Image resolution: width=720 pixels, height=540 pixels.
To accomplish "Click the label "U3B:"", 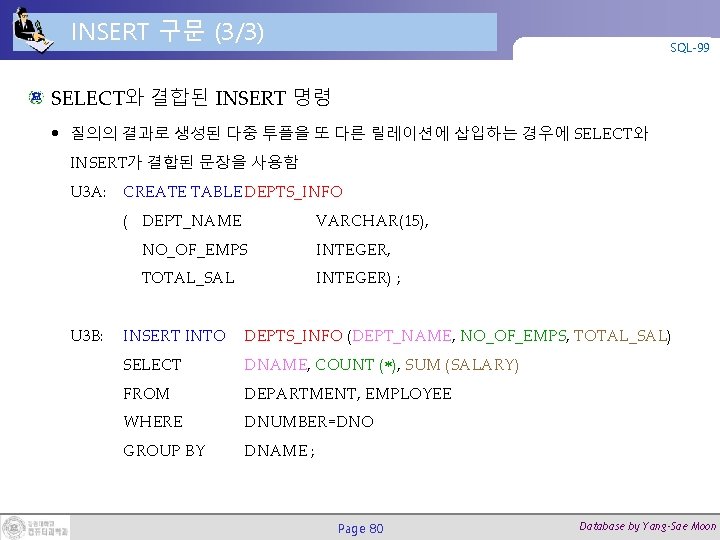I will click(87, 336).
